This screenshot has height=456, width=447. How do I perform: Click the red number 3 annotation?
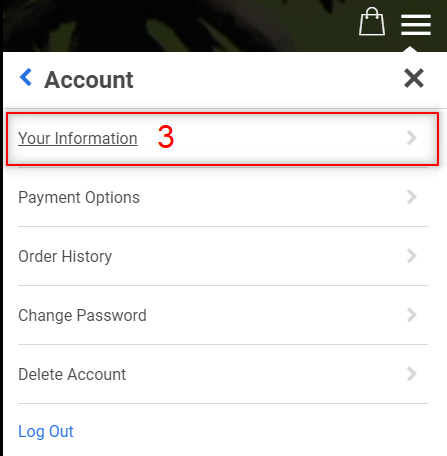point(166,137)
